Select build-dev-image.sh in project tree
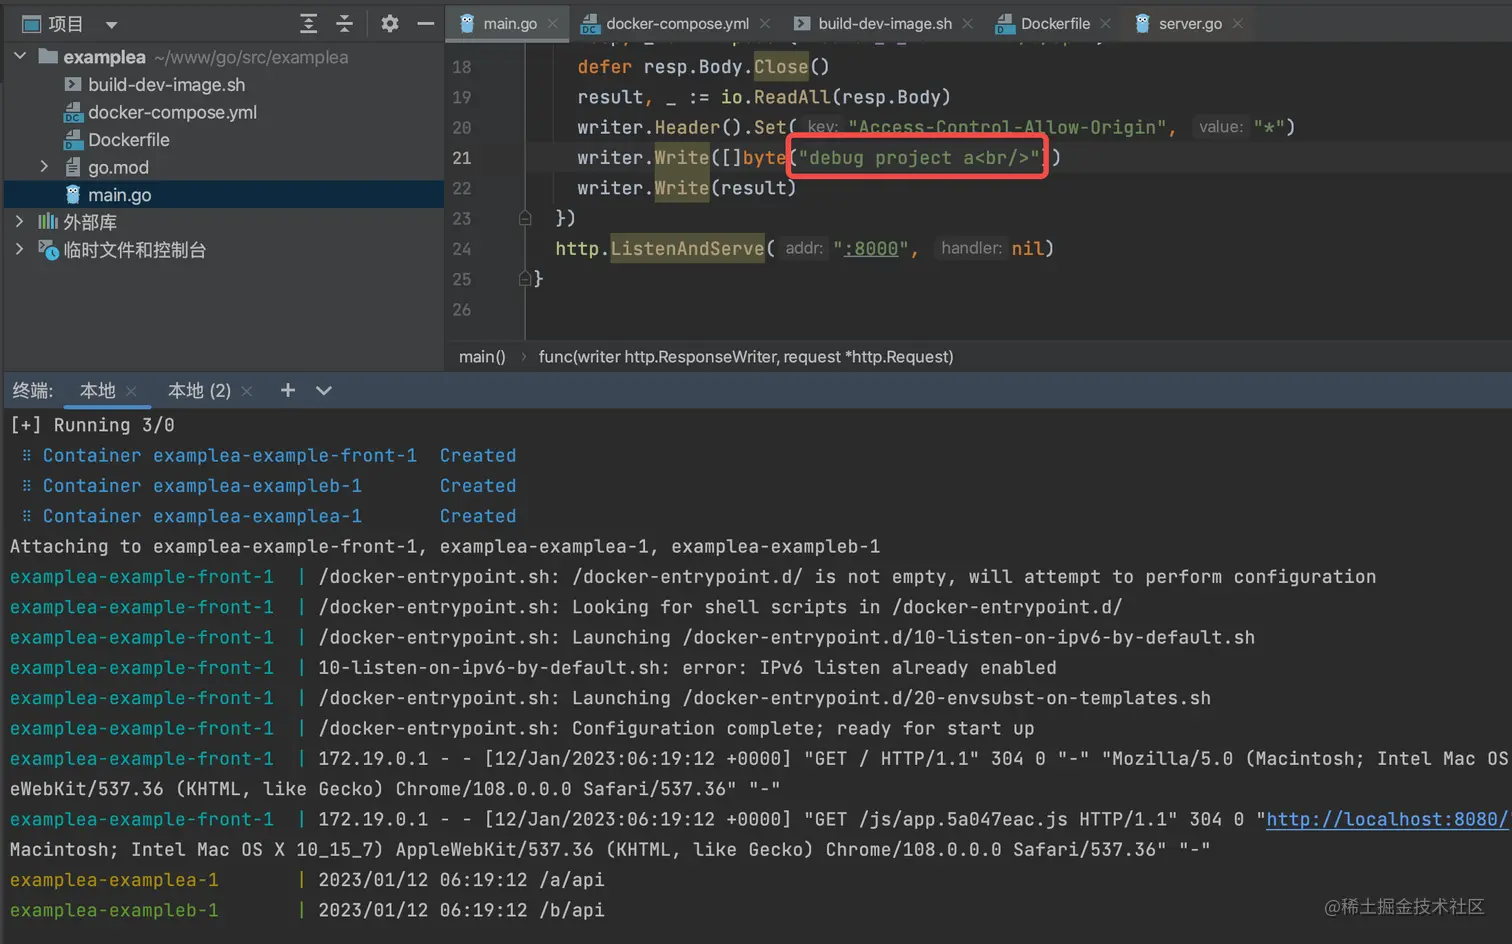 (166, 85)
